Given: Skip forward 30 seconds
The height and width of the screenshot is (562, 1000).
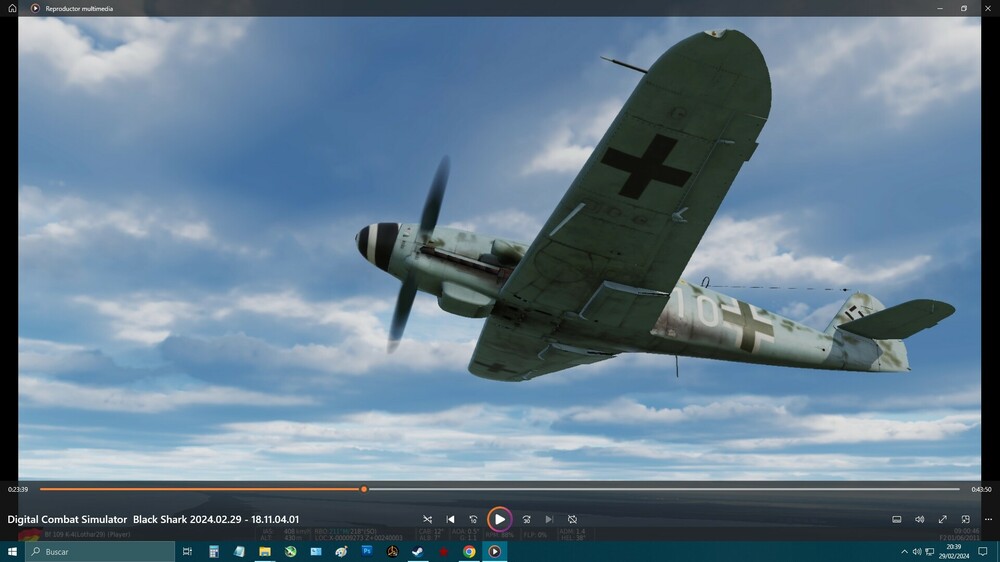Looking at the screenshot, I should click(526, 520).
